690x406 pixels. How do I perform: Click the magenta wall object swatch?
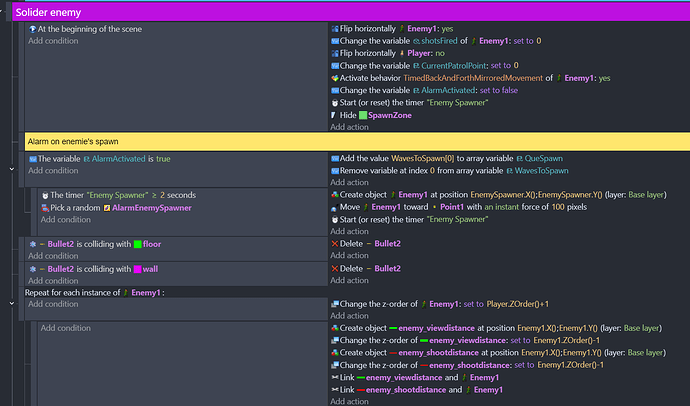coord(136,269)
